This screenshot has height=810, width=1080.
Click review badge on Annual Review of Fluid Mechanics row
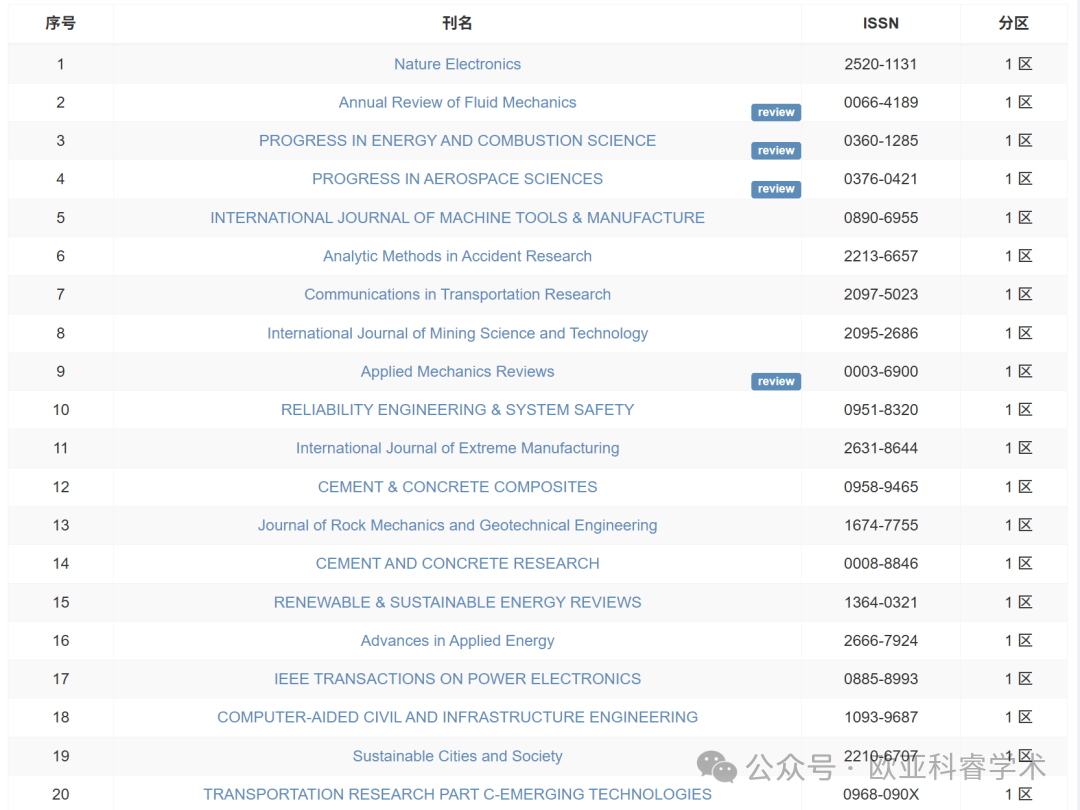[x=776, y=112]
